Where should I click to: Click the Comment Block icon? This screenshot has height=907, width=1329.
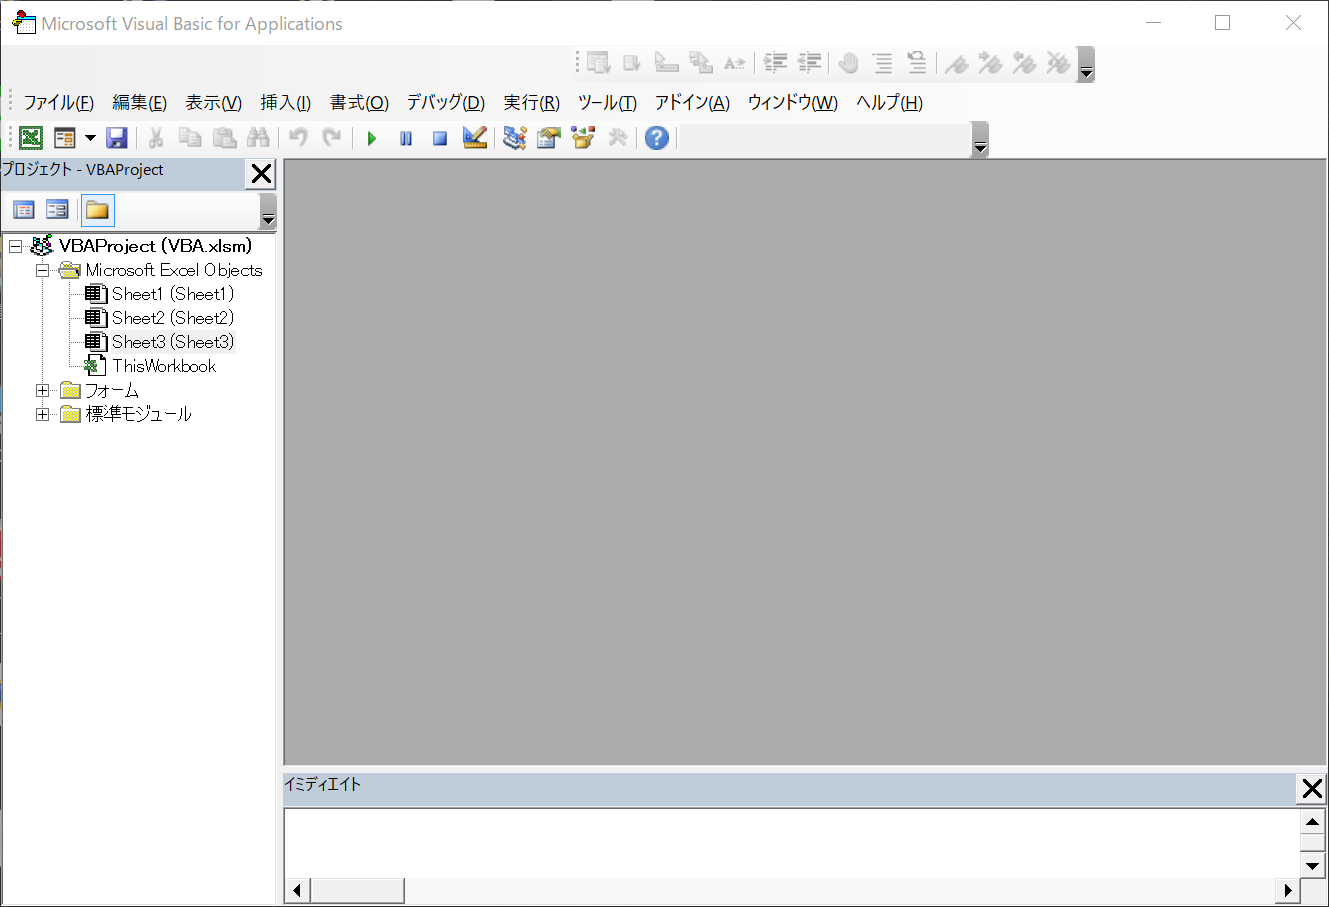tap(883, 63)
